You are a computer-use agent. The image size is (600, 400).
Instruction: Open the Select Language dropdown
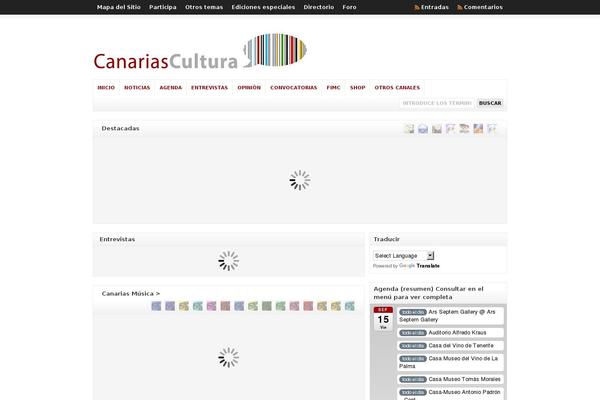click(x=404, y=255)
